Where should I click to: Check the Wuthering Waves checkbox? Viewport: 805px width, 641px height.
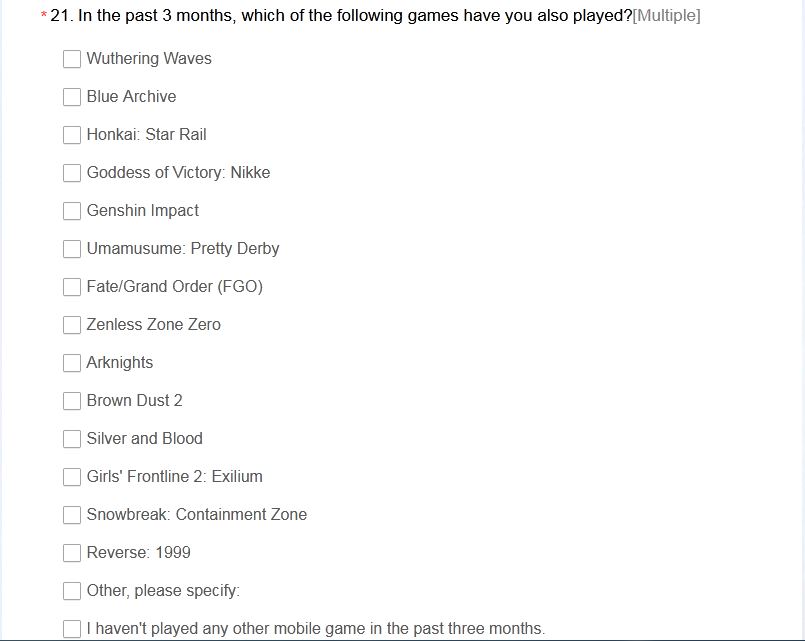tap(72, 59)
